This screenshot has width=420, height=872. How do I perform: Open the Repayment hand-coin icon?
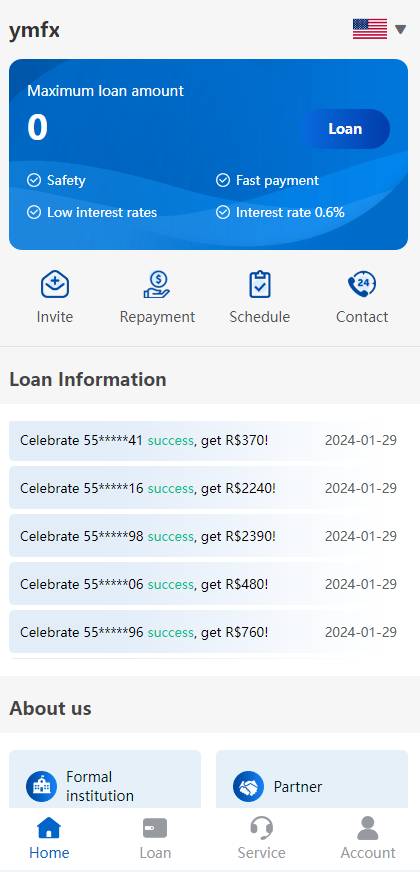pyautogui.click(x=157, y=285)
